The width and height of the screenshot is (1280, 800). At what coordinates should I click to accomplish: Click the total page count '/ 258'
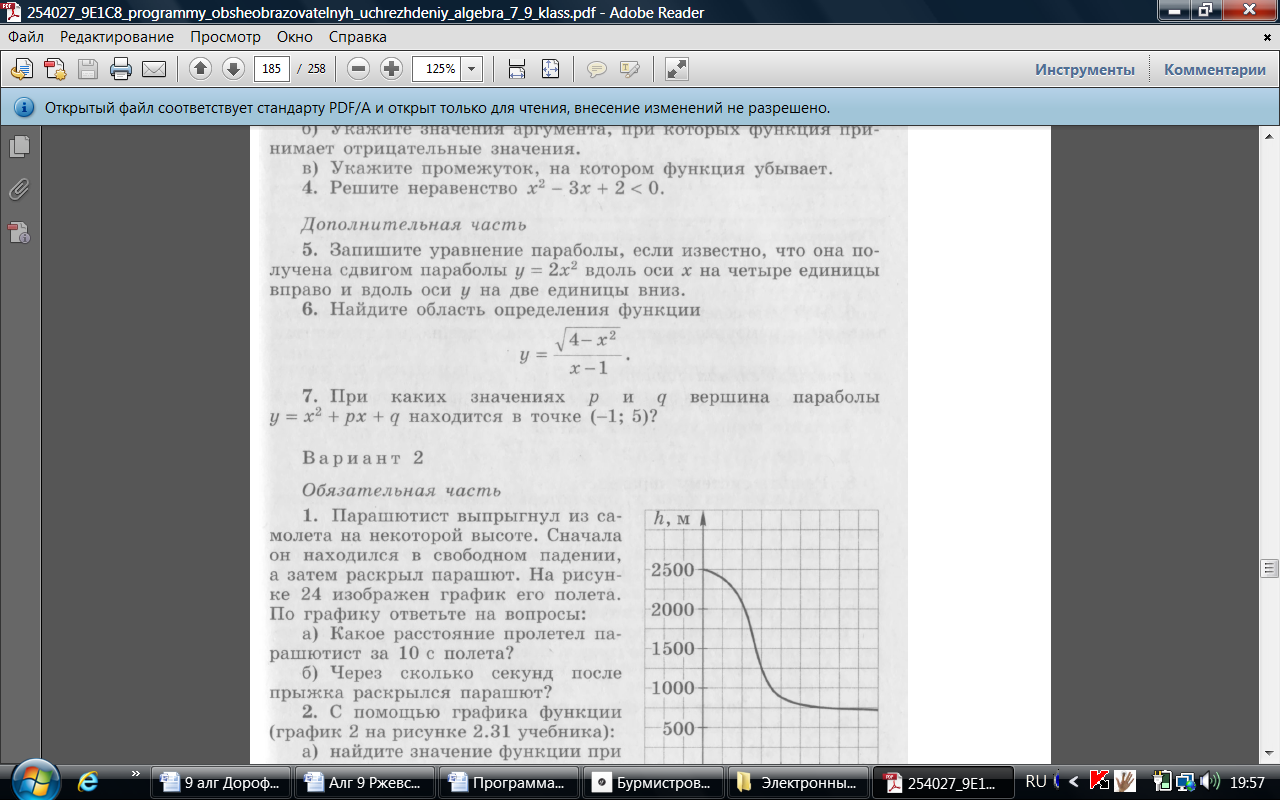[312, 69]
